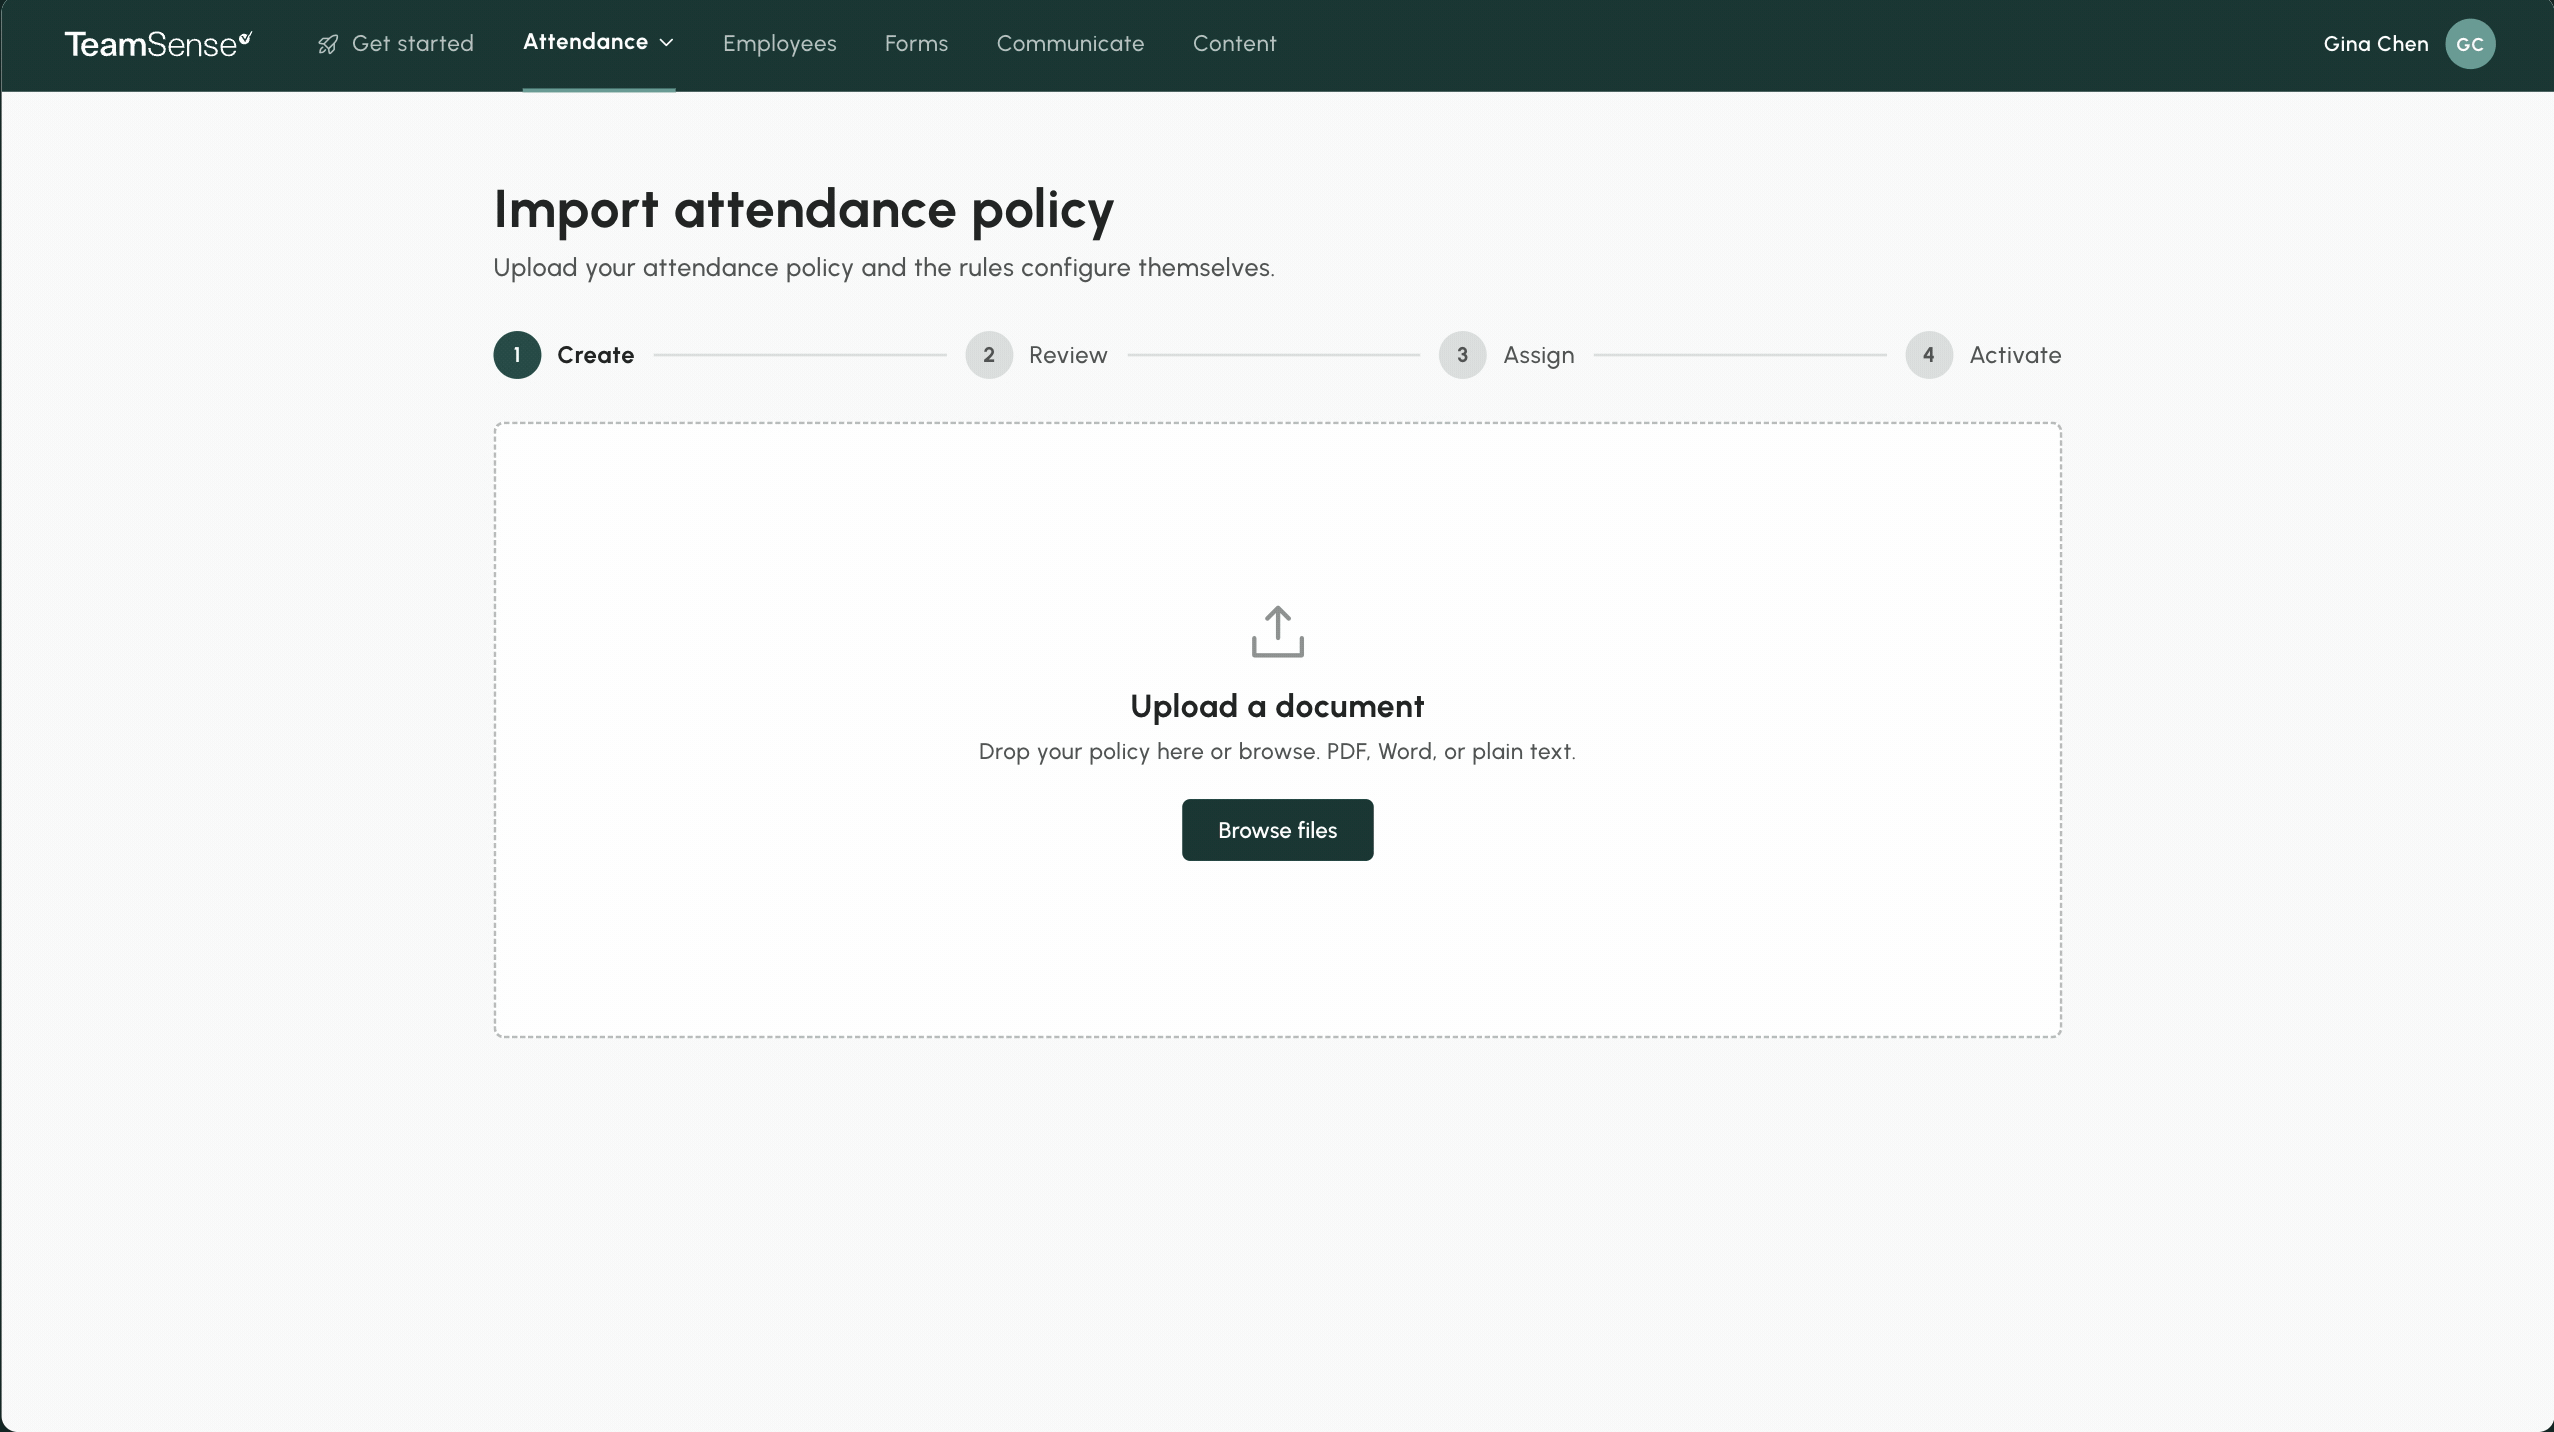Open the Content section

click(1235, 44)
